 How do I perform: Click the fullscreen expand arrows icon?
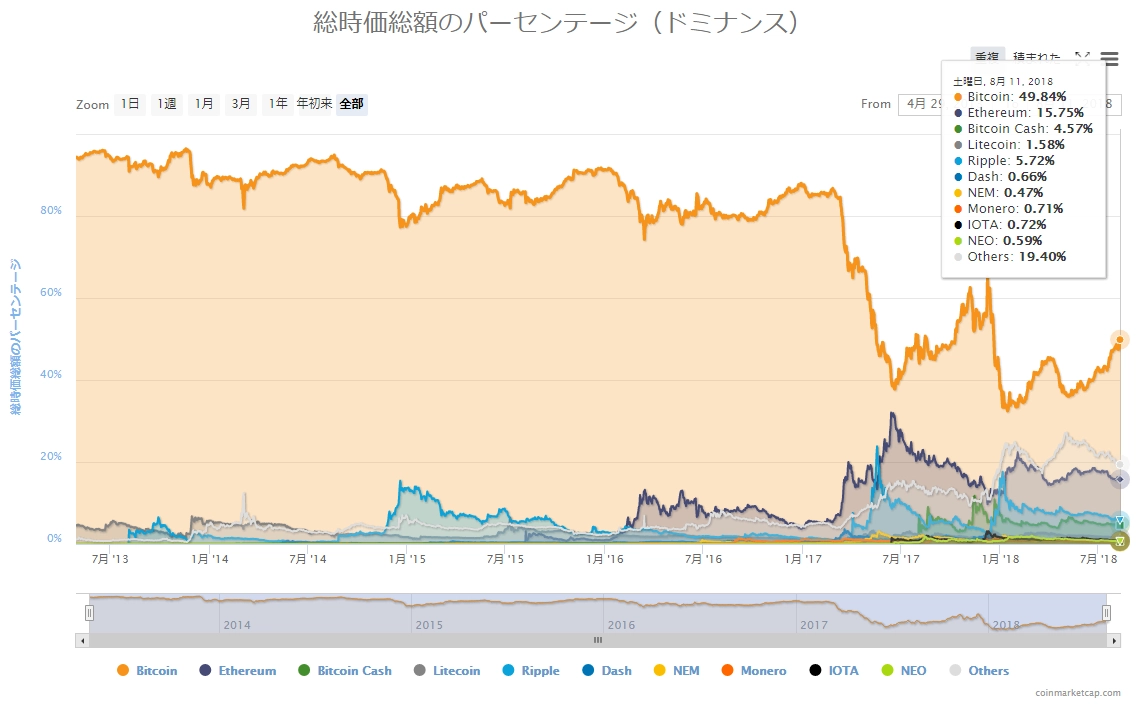(x=1082, y=59)
